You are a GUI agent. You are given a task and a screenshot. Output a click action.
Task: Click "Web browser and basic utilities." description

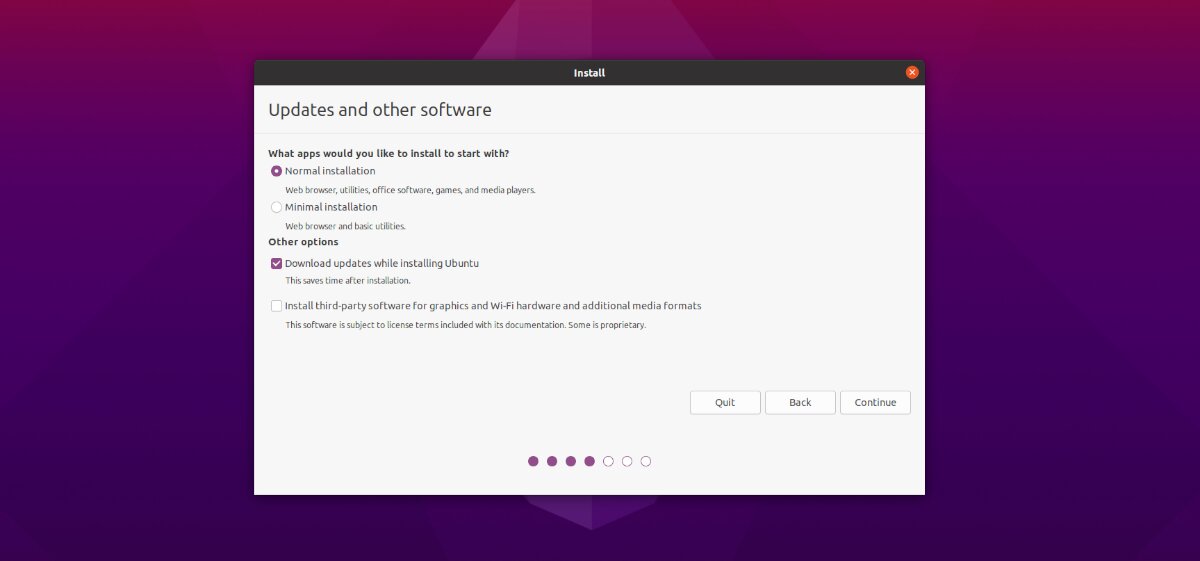345,226
